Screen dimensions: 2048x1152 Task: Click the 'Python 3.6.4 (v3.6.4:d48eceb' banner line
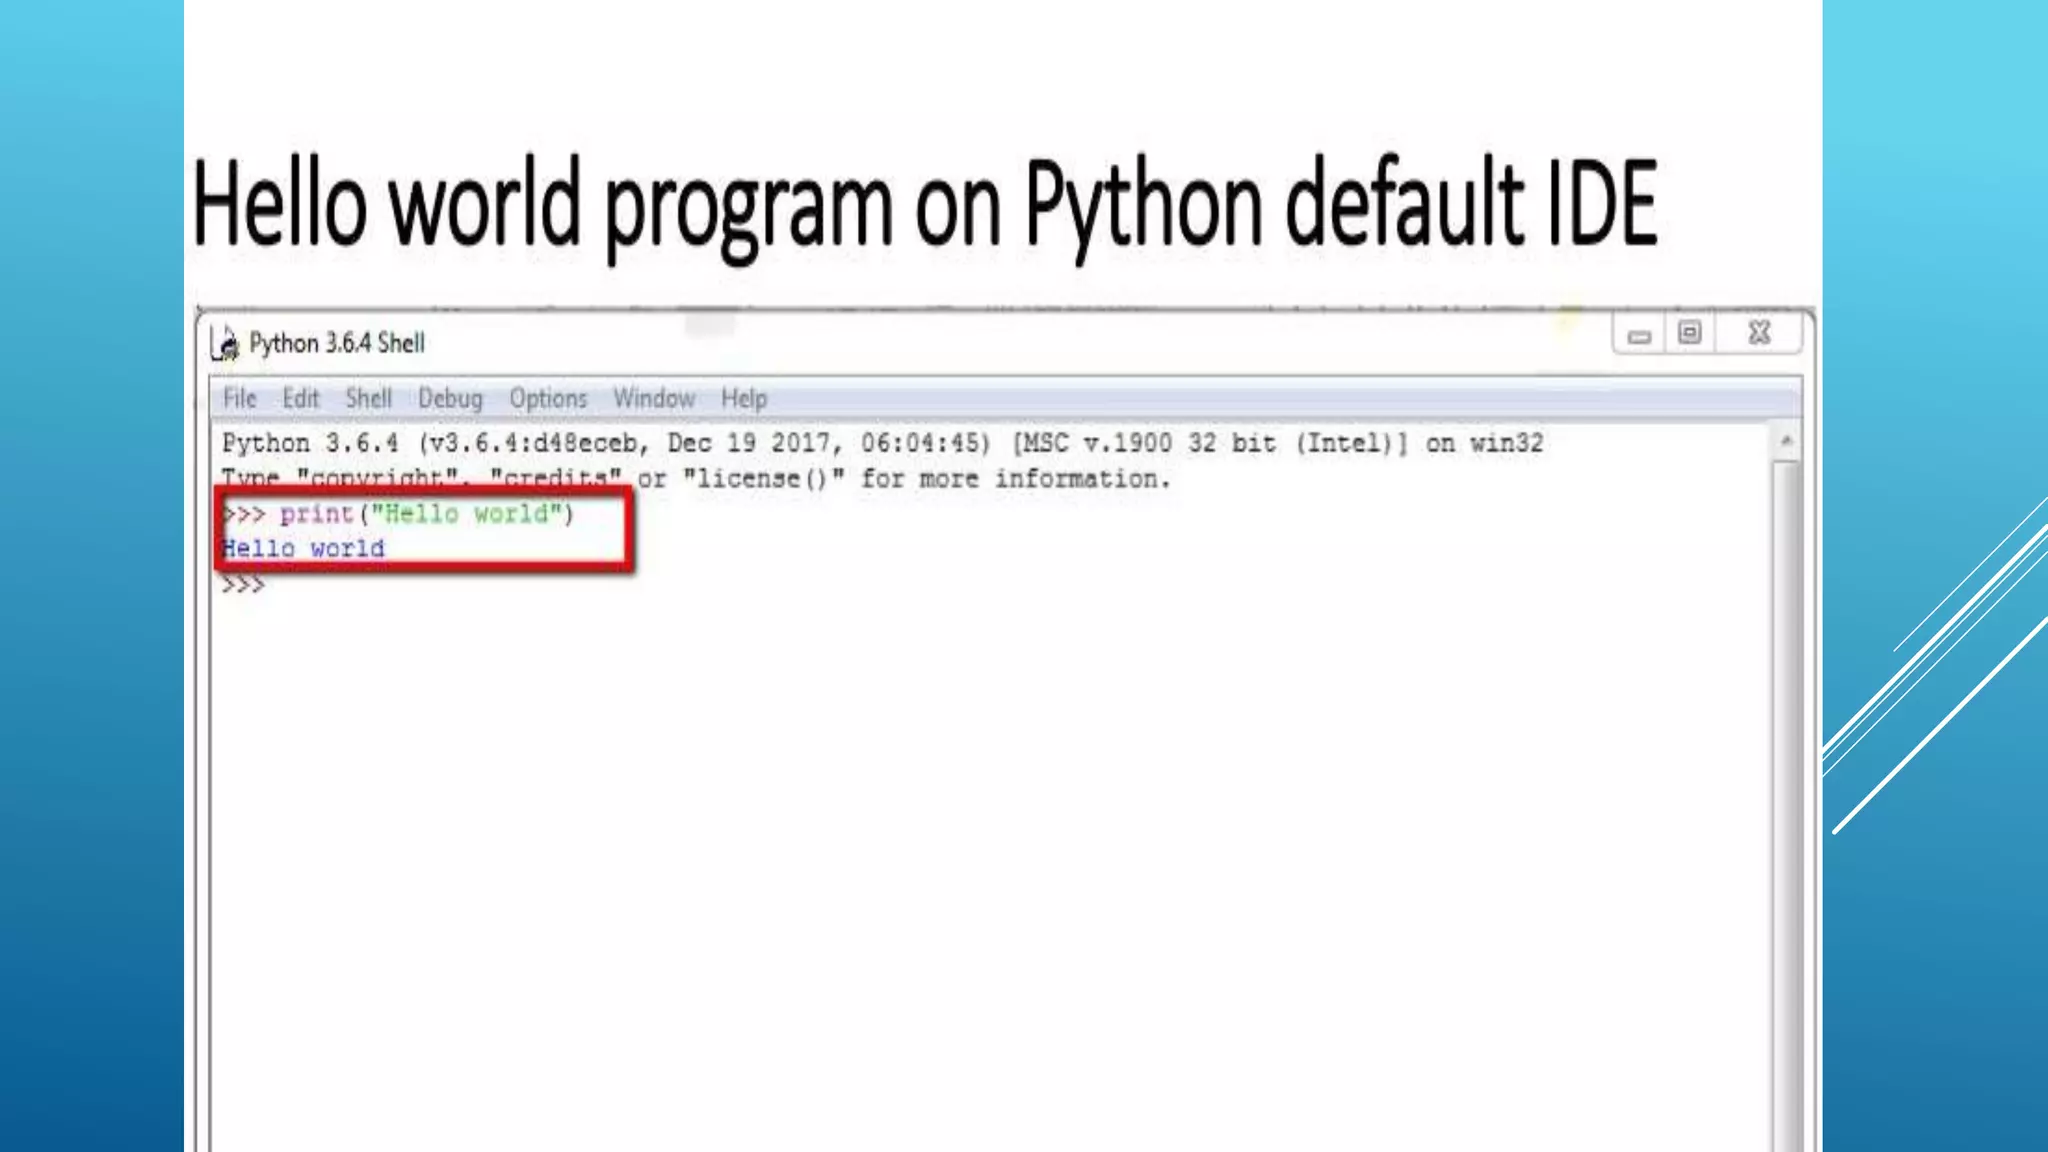(883, 443)
